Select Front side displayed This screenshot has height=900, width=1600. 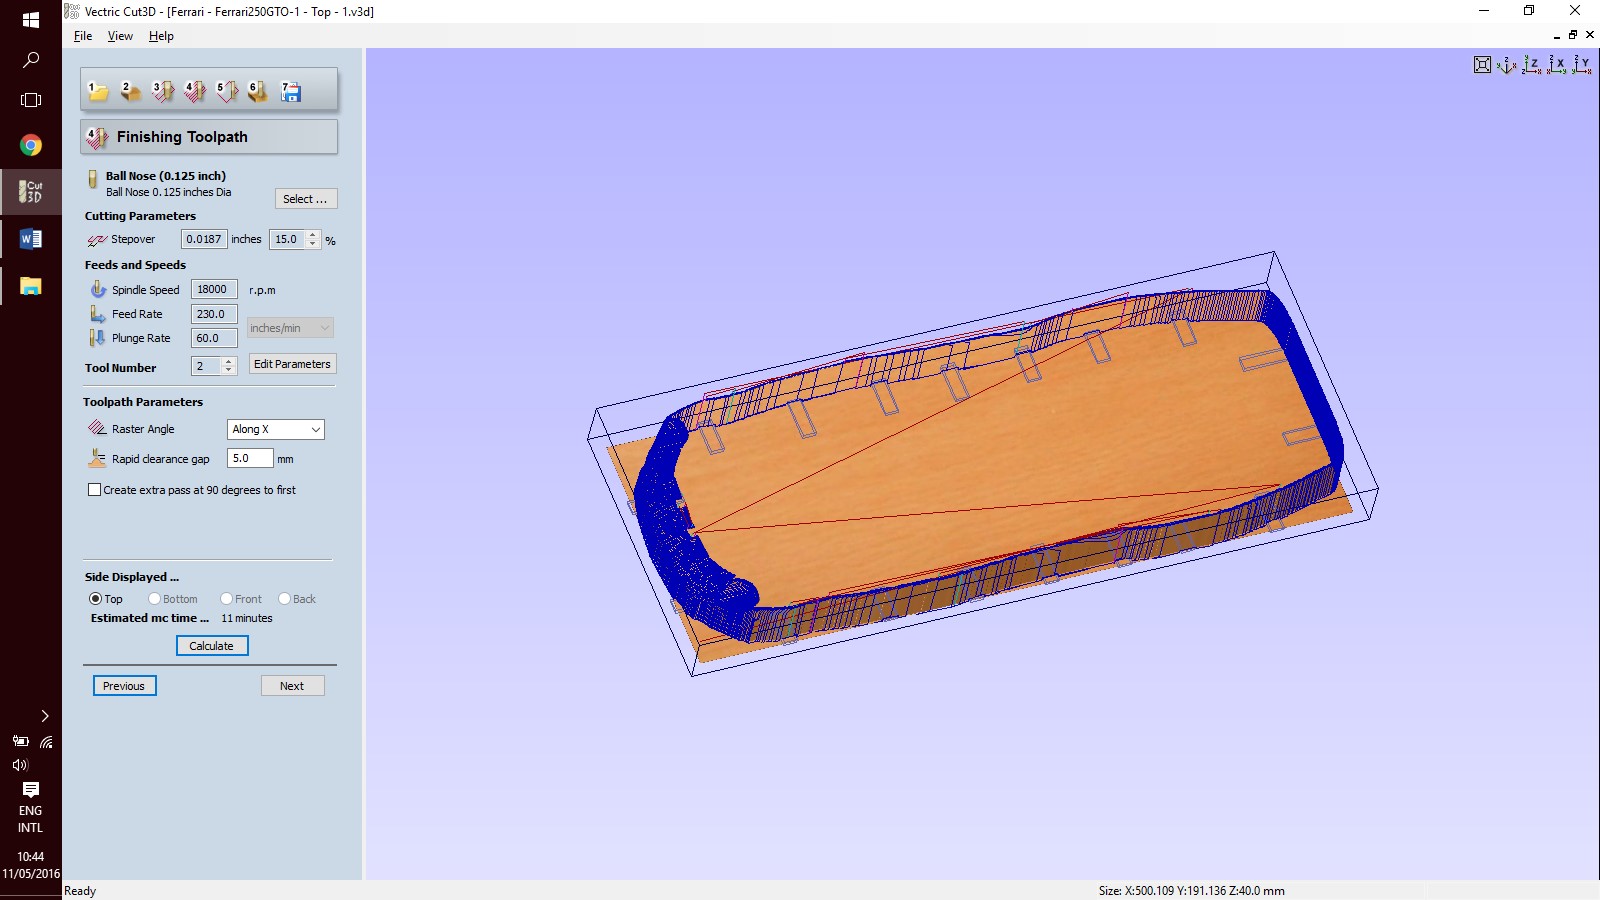pyautogui.click(x=226, y=599)
